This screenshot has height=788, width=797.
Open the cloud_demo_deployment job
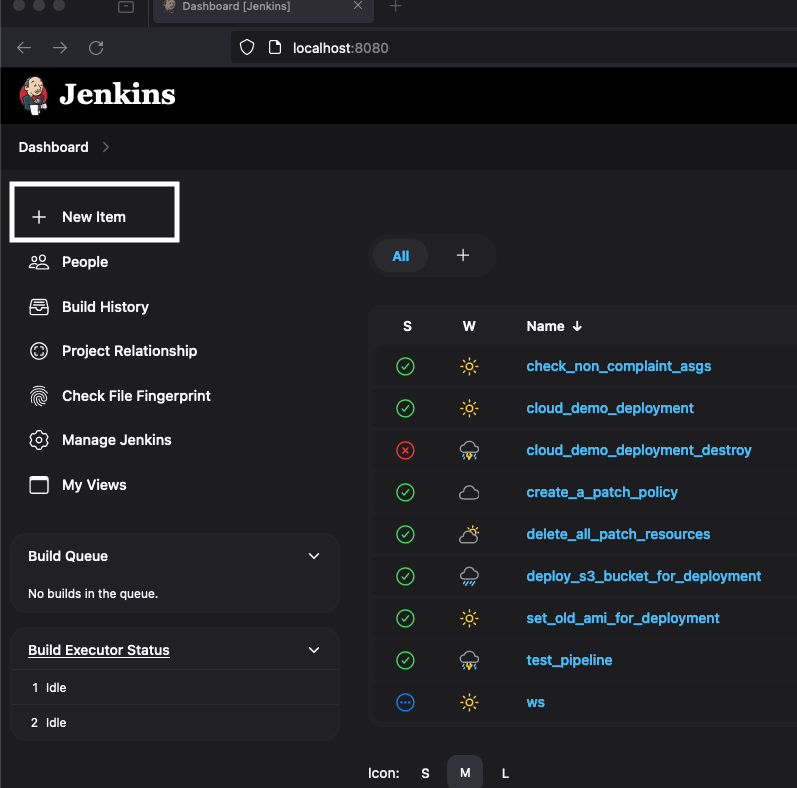(x=610, y=408)
